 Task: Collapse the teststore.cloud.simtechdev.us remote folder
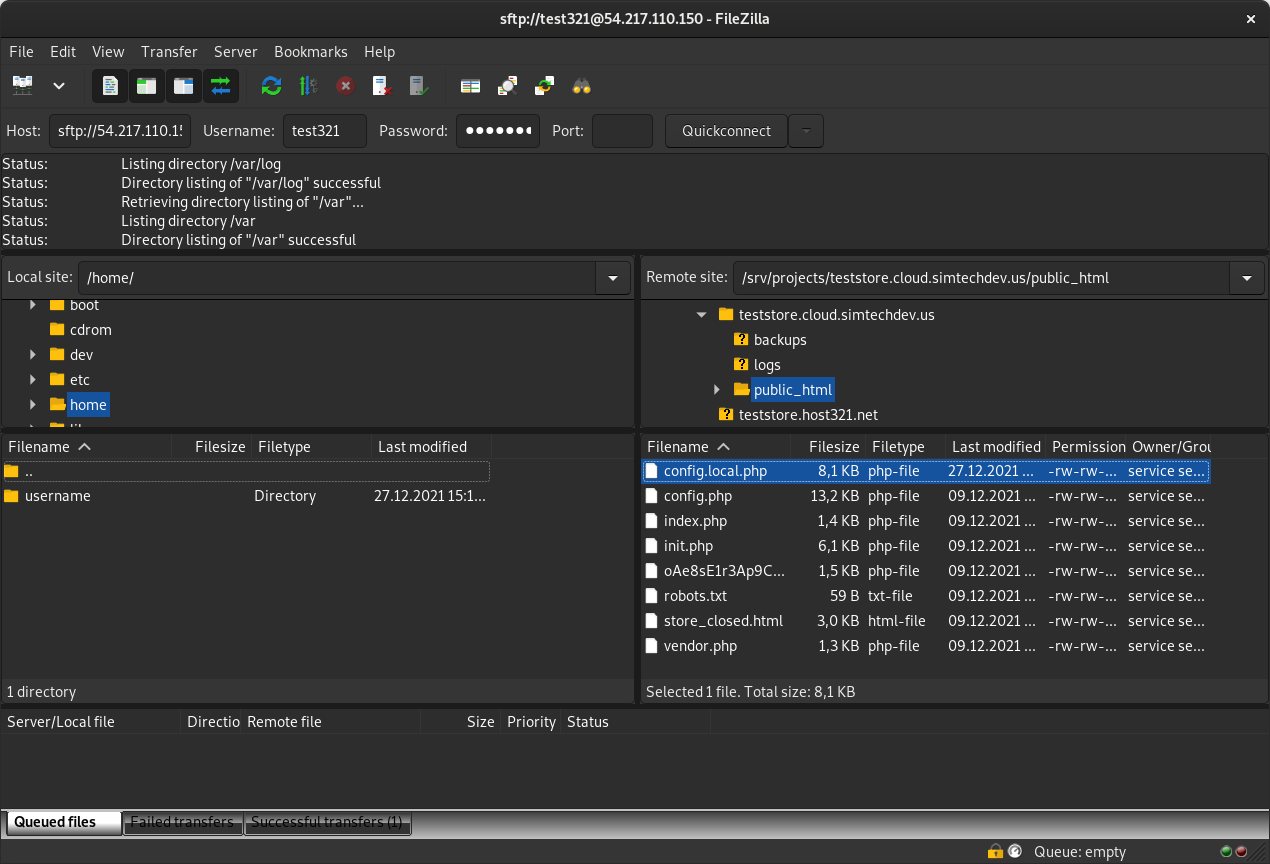coord(701,315)
